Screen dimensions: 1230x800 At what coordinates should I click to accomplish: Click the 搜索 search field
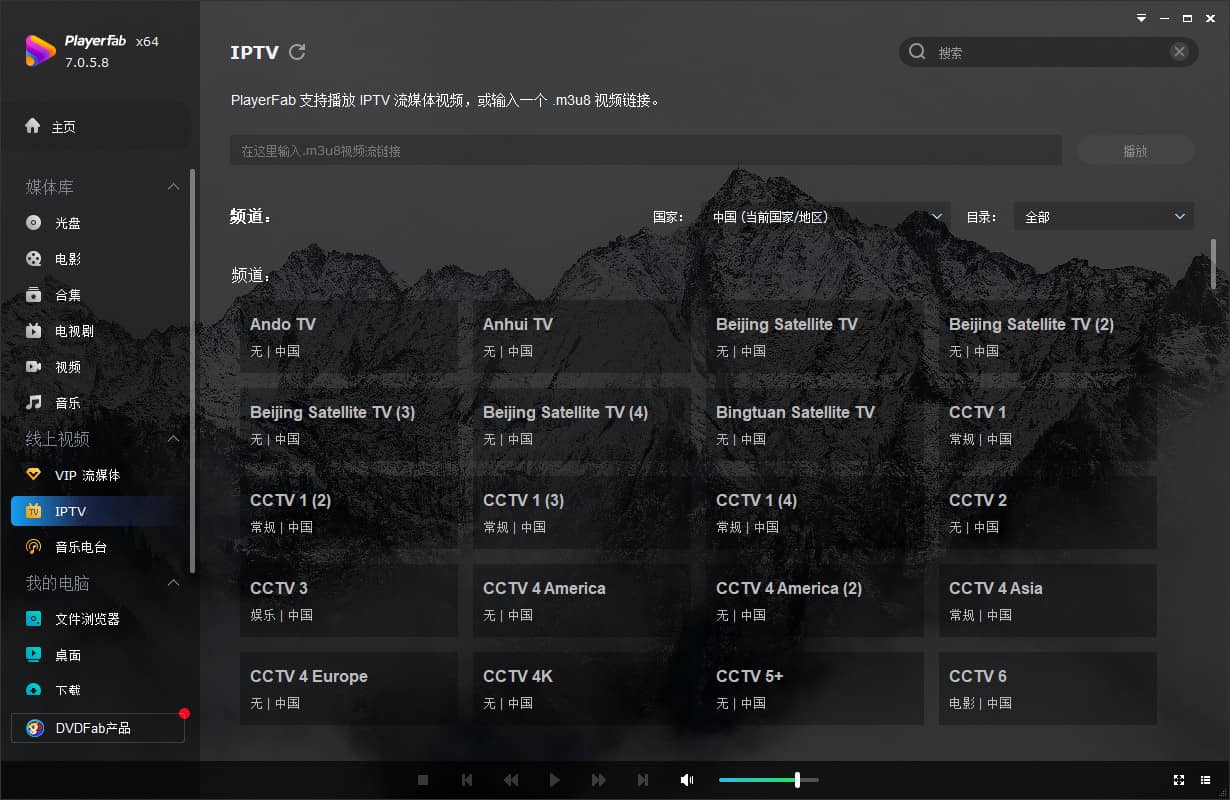pyautogui.click(x=1048, y=52)
